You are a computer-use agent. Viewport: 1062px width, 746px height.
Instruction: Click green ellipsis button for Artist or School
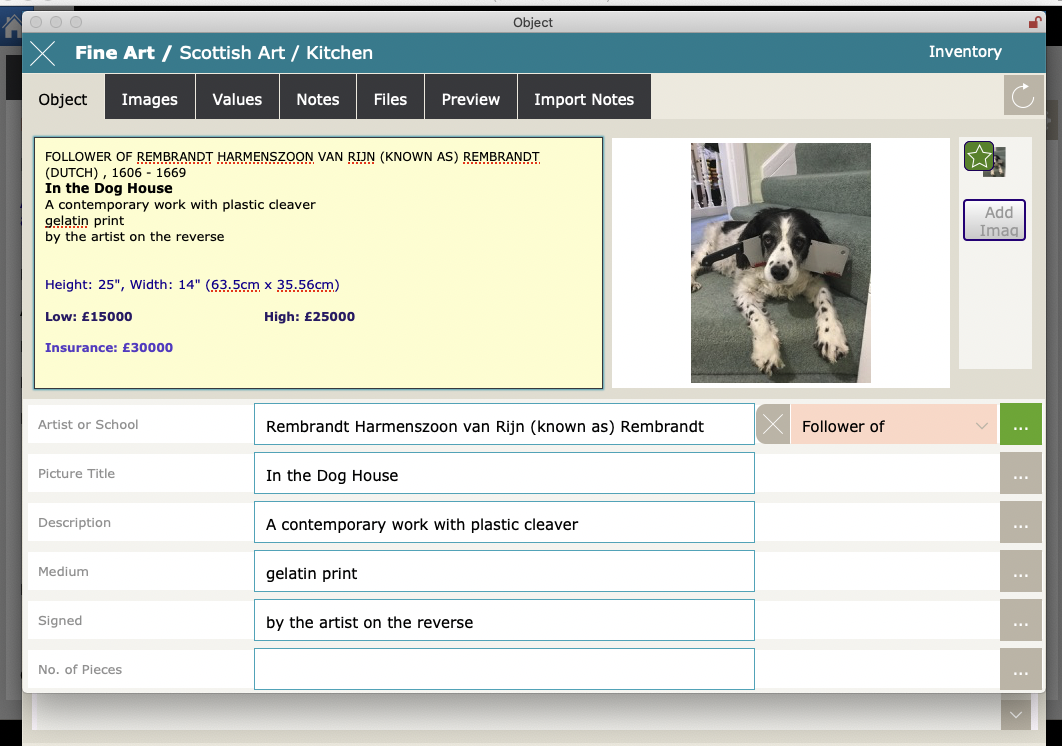pyautogui.click(x=1020, y=425)
